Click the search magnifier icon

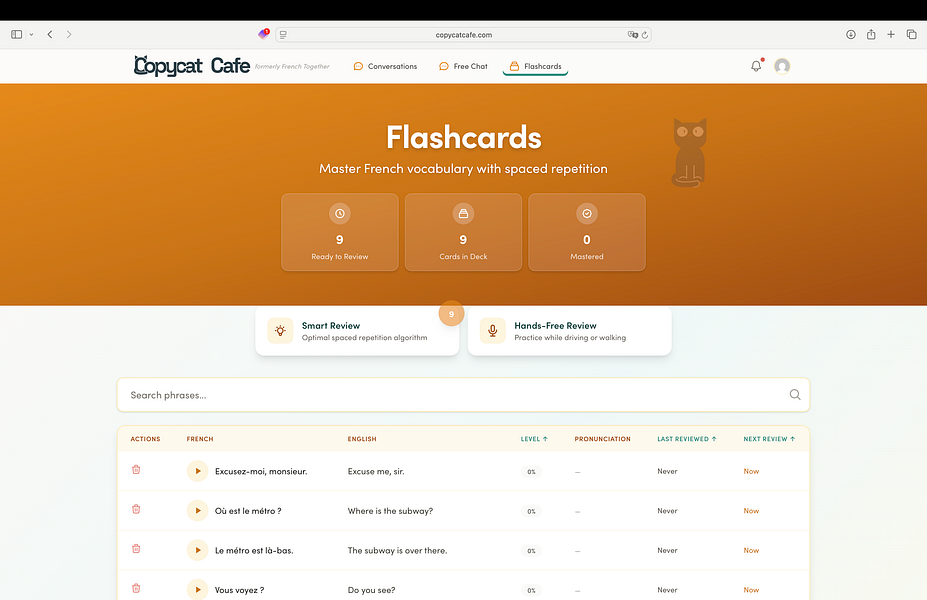tap(795, 395)
